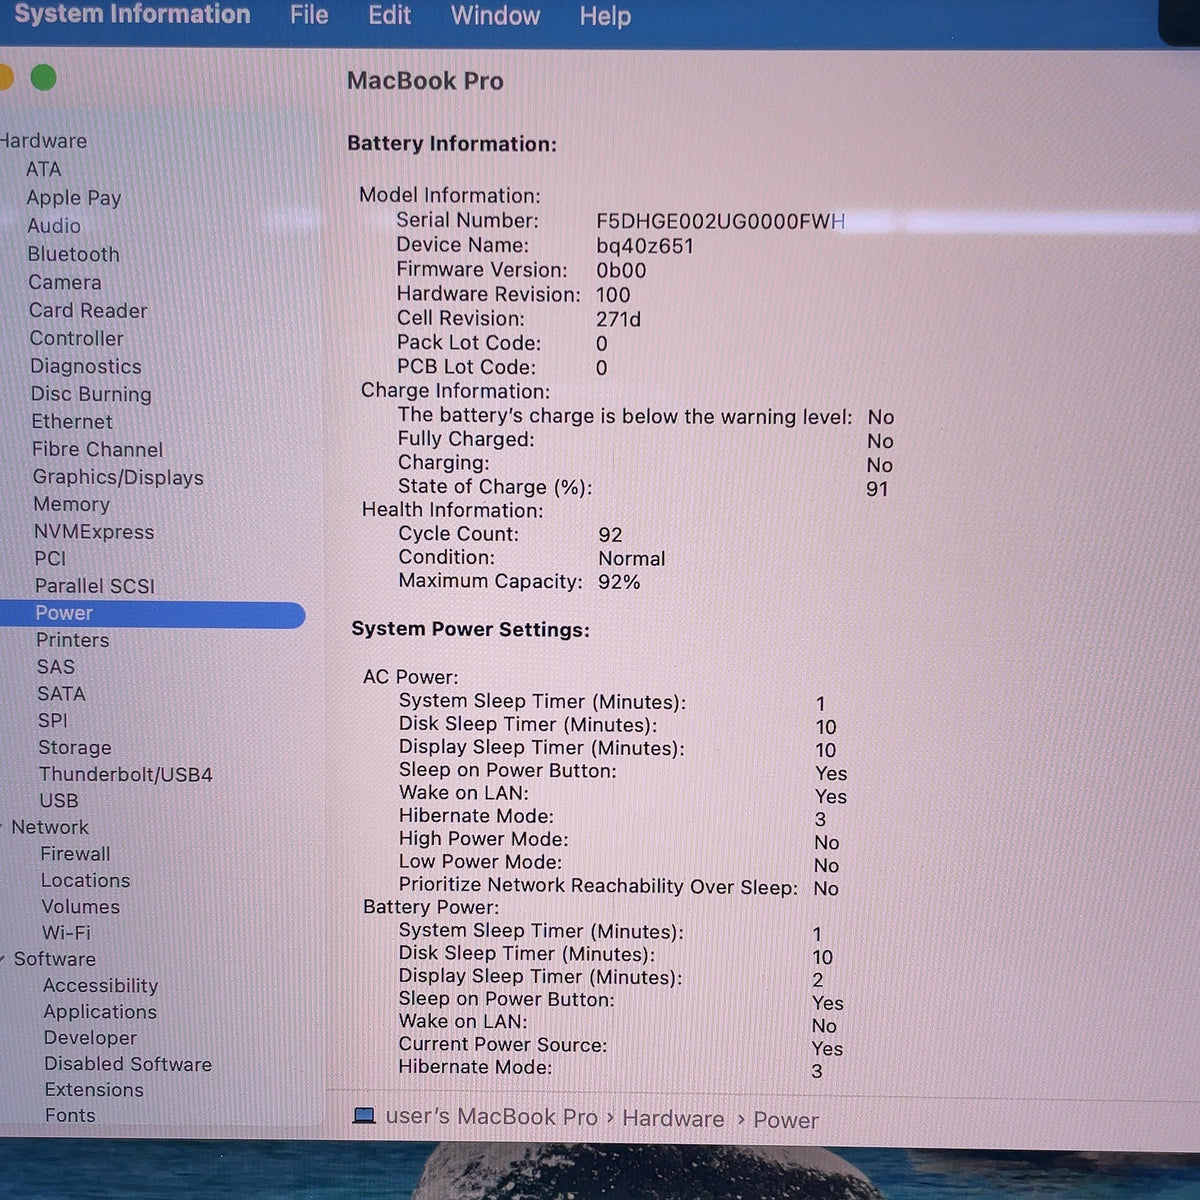Select Disc Burning in the sidebar
Viewport: 1200px width, 1200px height.
click(x=91, y=394)
